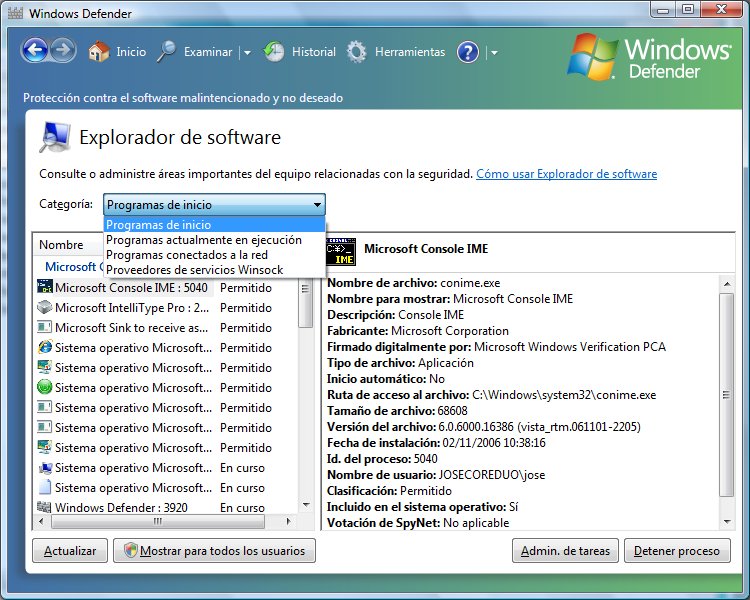Image resolution: width=750 pixels, height=600 pixels.
Task: Click the Back navigation arrow
Action: click(34, 51)
